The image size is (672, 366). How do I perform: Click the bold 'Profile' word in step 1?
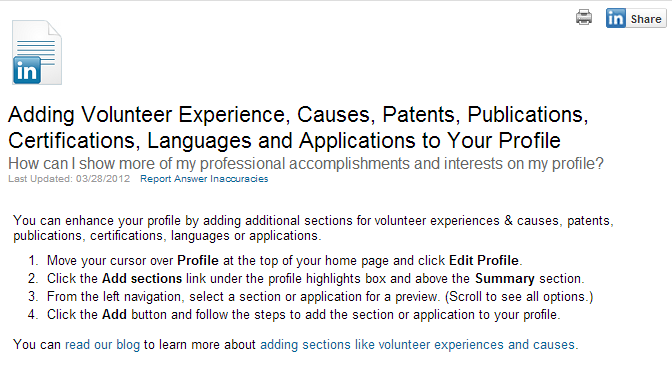[x=198, y=261]
